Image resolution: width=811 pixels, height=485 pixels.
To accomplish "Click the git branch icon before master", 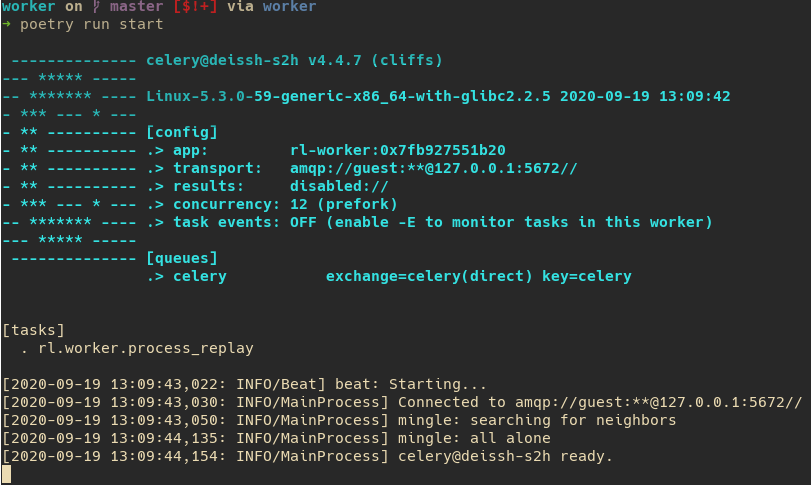I will click(96, 7).
